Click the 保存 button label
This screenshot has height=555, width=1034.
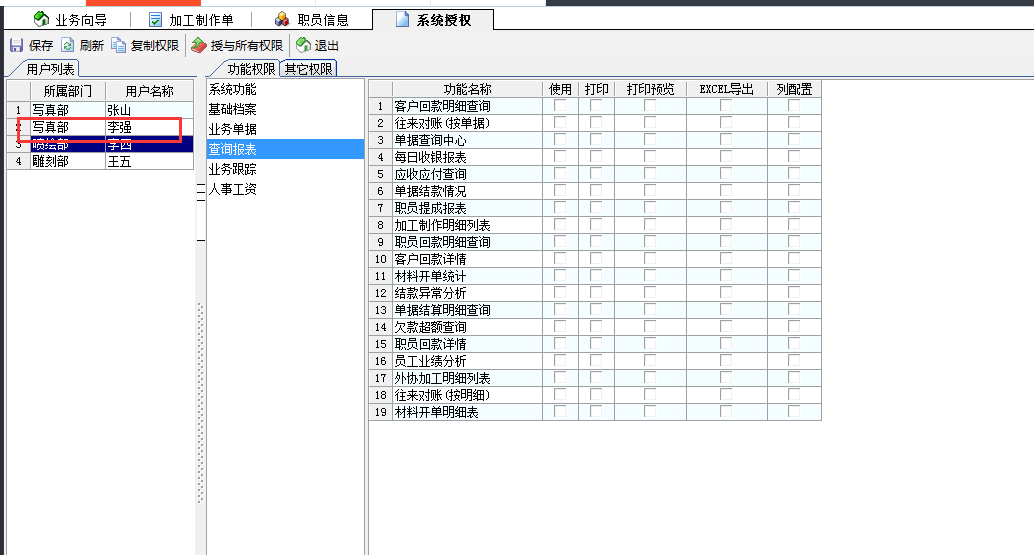tap(41, 45)
